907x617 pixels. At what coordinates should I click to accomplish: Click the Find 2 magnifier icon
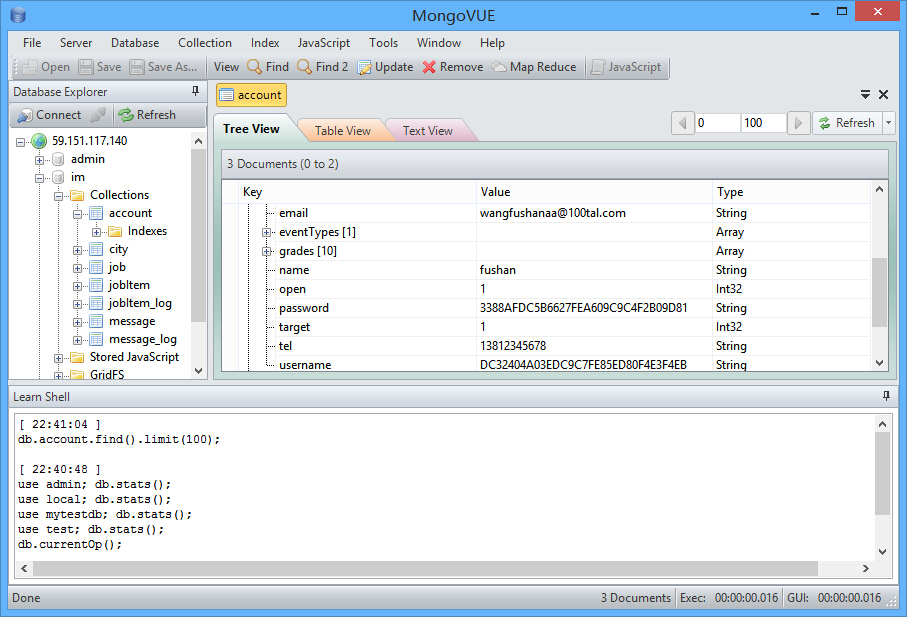point(304,67)
